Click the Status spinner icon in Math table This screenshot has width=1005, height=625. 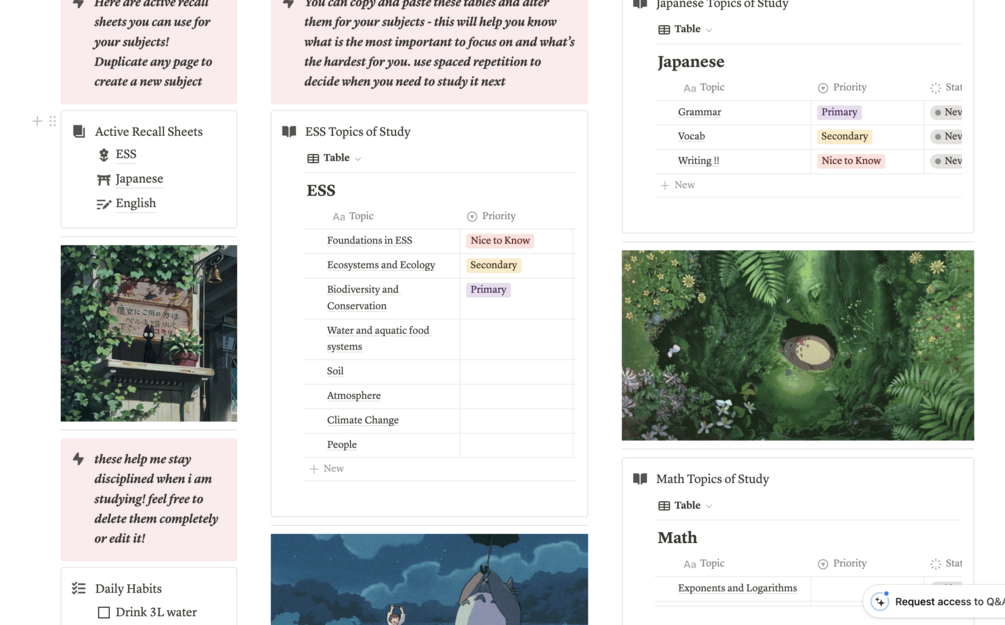coord(936,564)
